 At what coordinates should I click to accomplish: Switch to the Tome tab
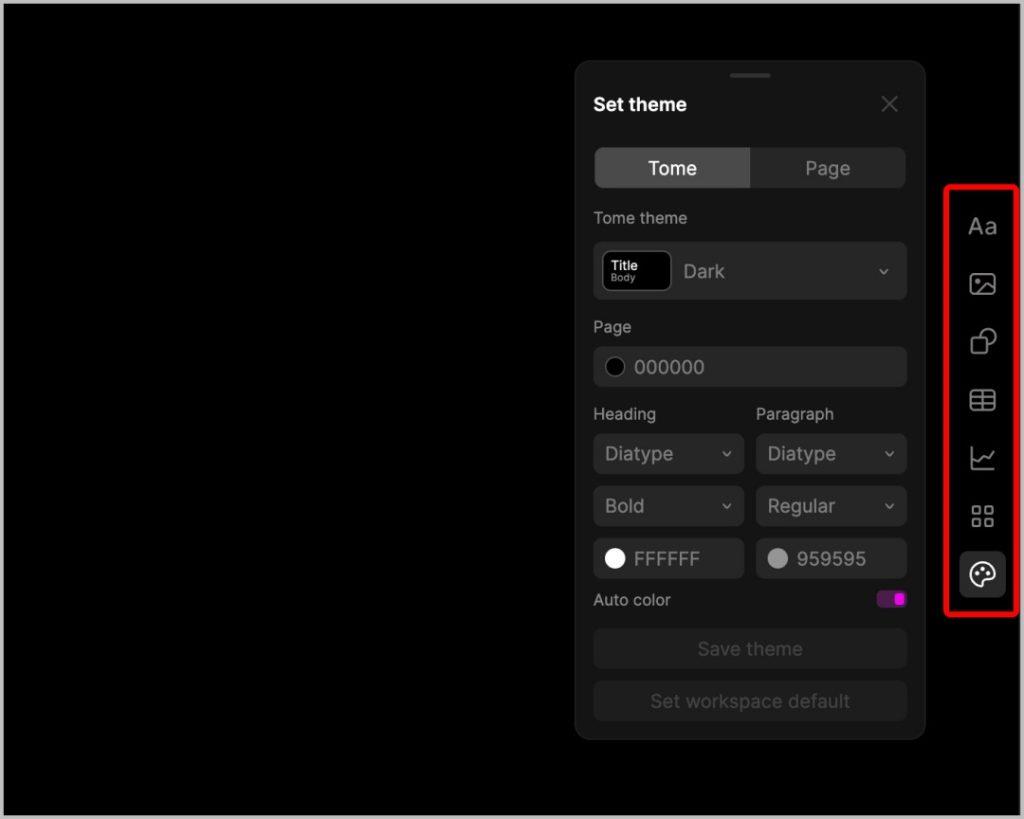point(672,168)
